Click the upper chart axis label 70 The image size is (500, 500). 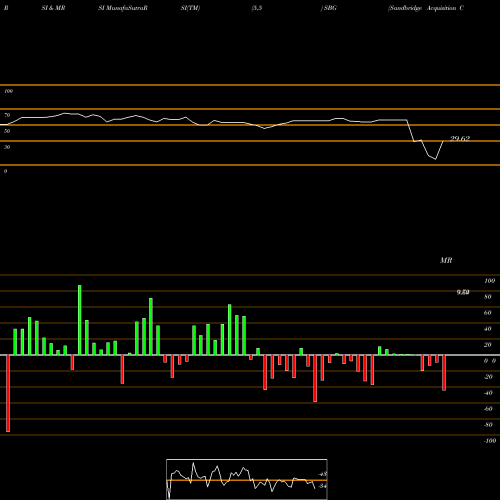point(7,115)
